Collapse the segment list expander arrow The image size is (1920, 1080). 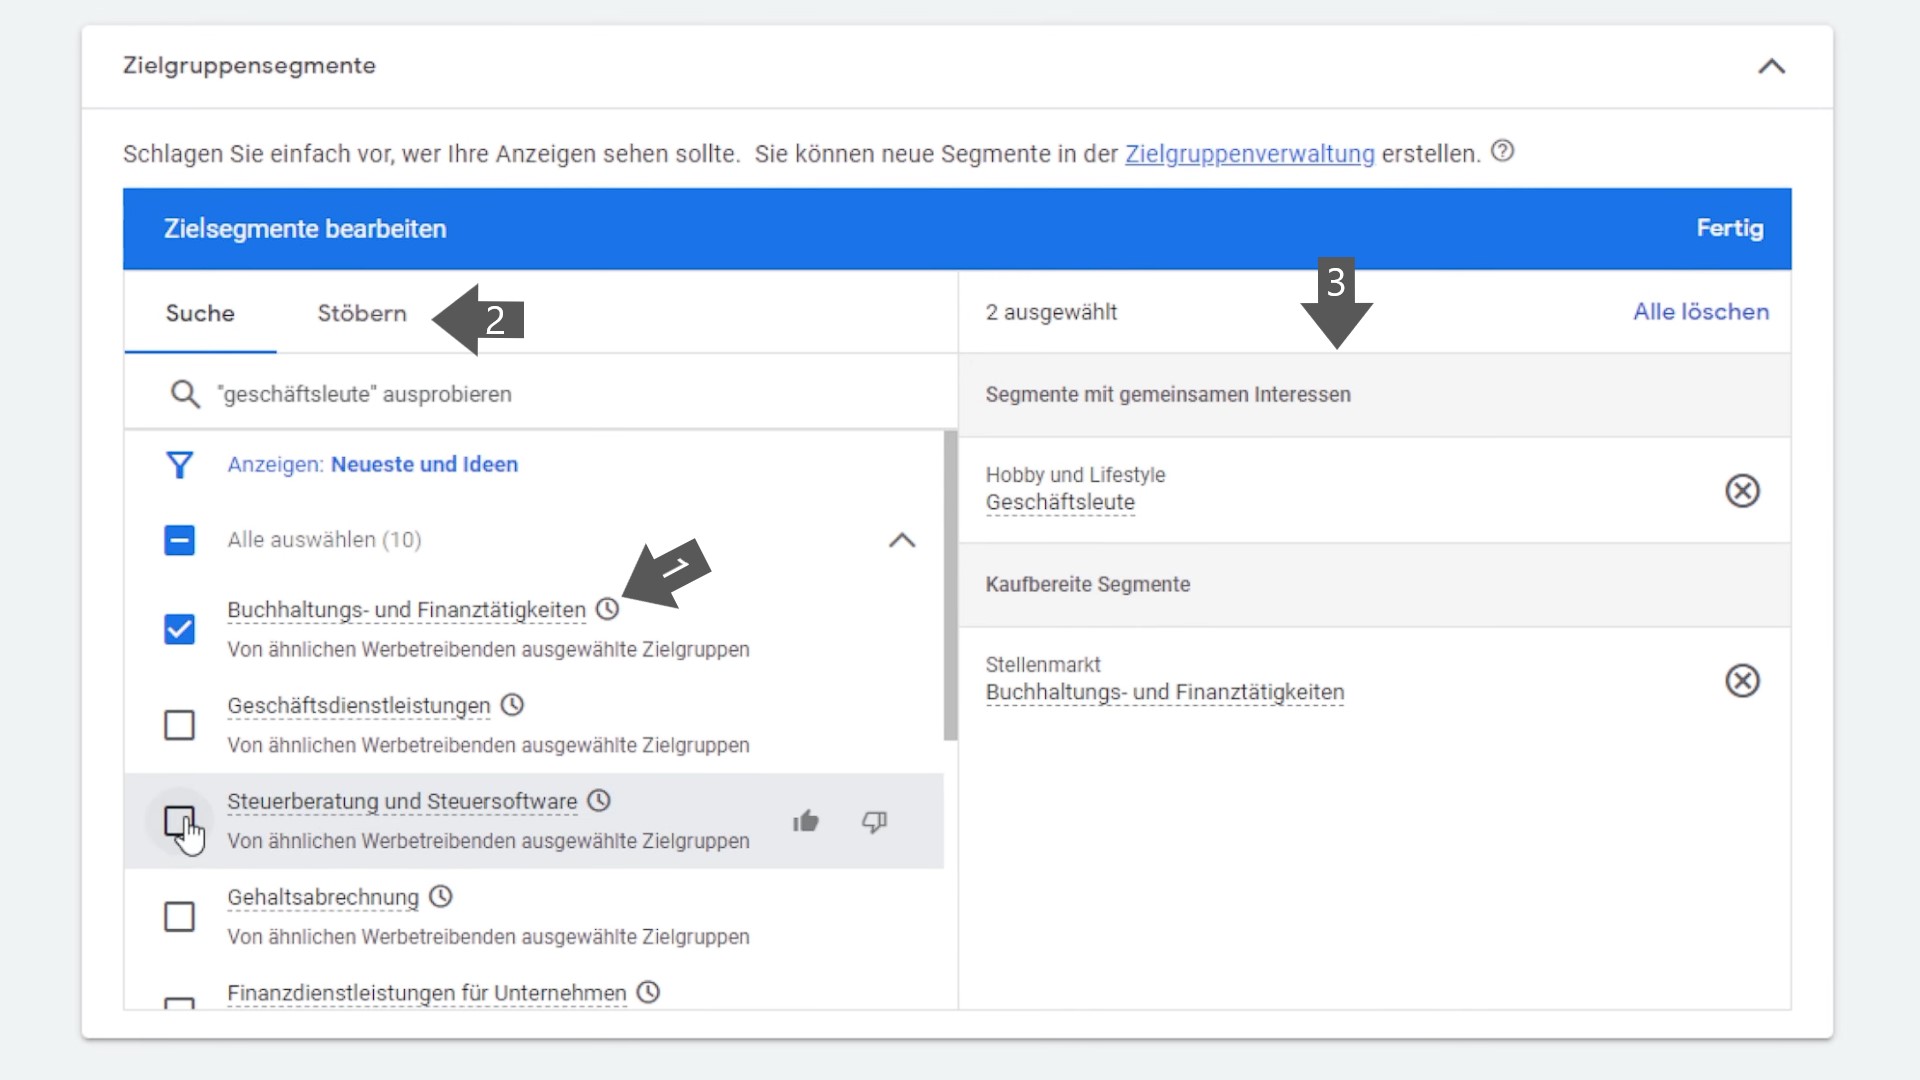[x=902, y=538]
